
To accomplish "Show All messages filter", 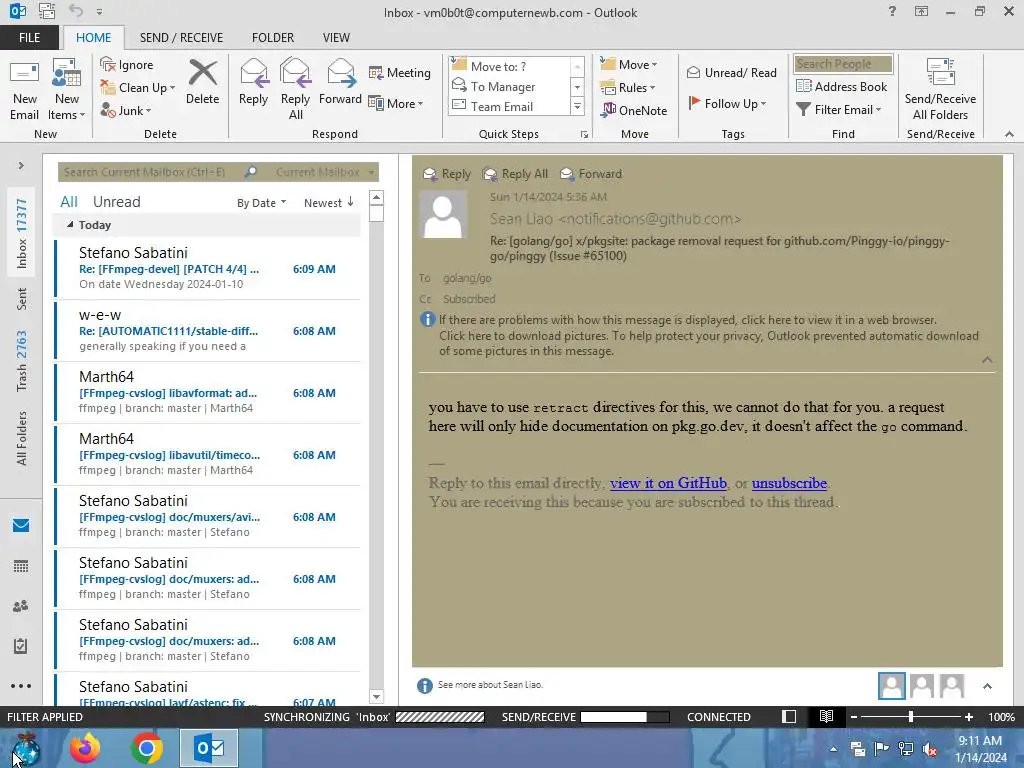I will (x=69, y=202).
